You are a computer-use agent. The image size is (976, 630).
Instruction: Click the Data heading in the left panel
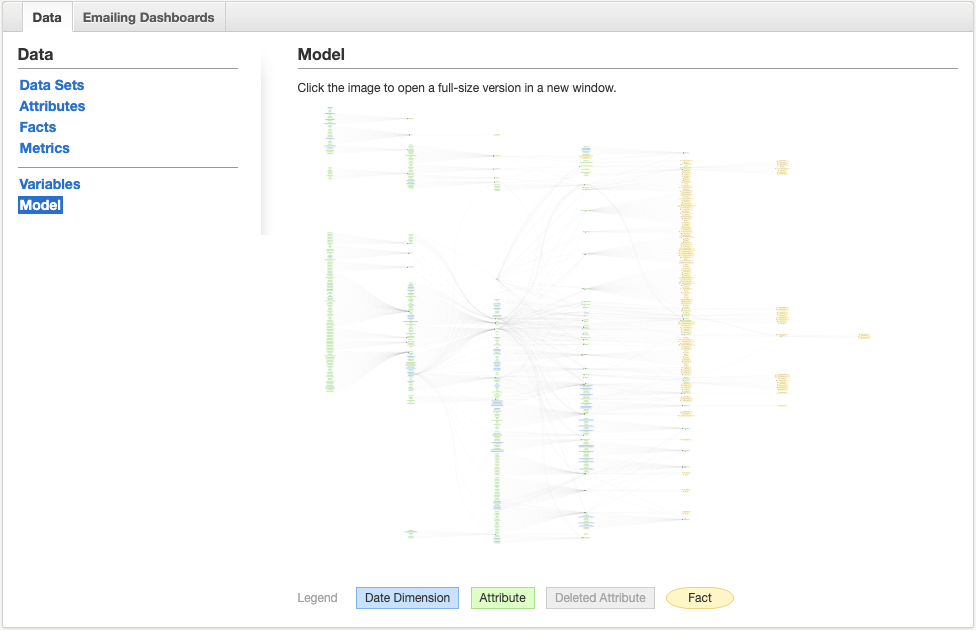point(34,54)
